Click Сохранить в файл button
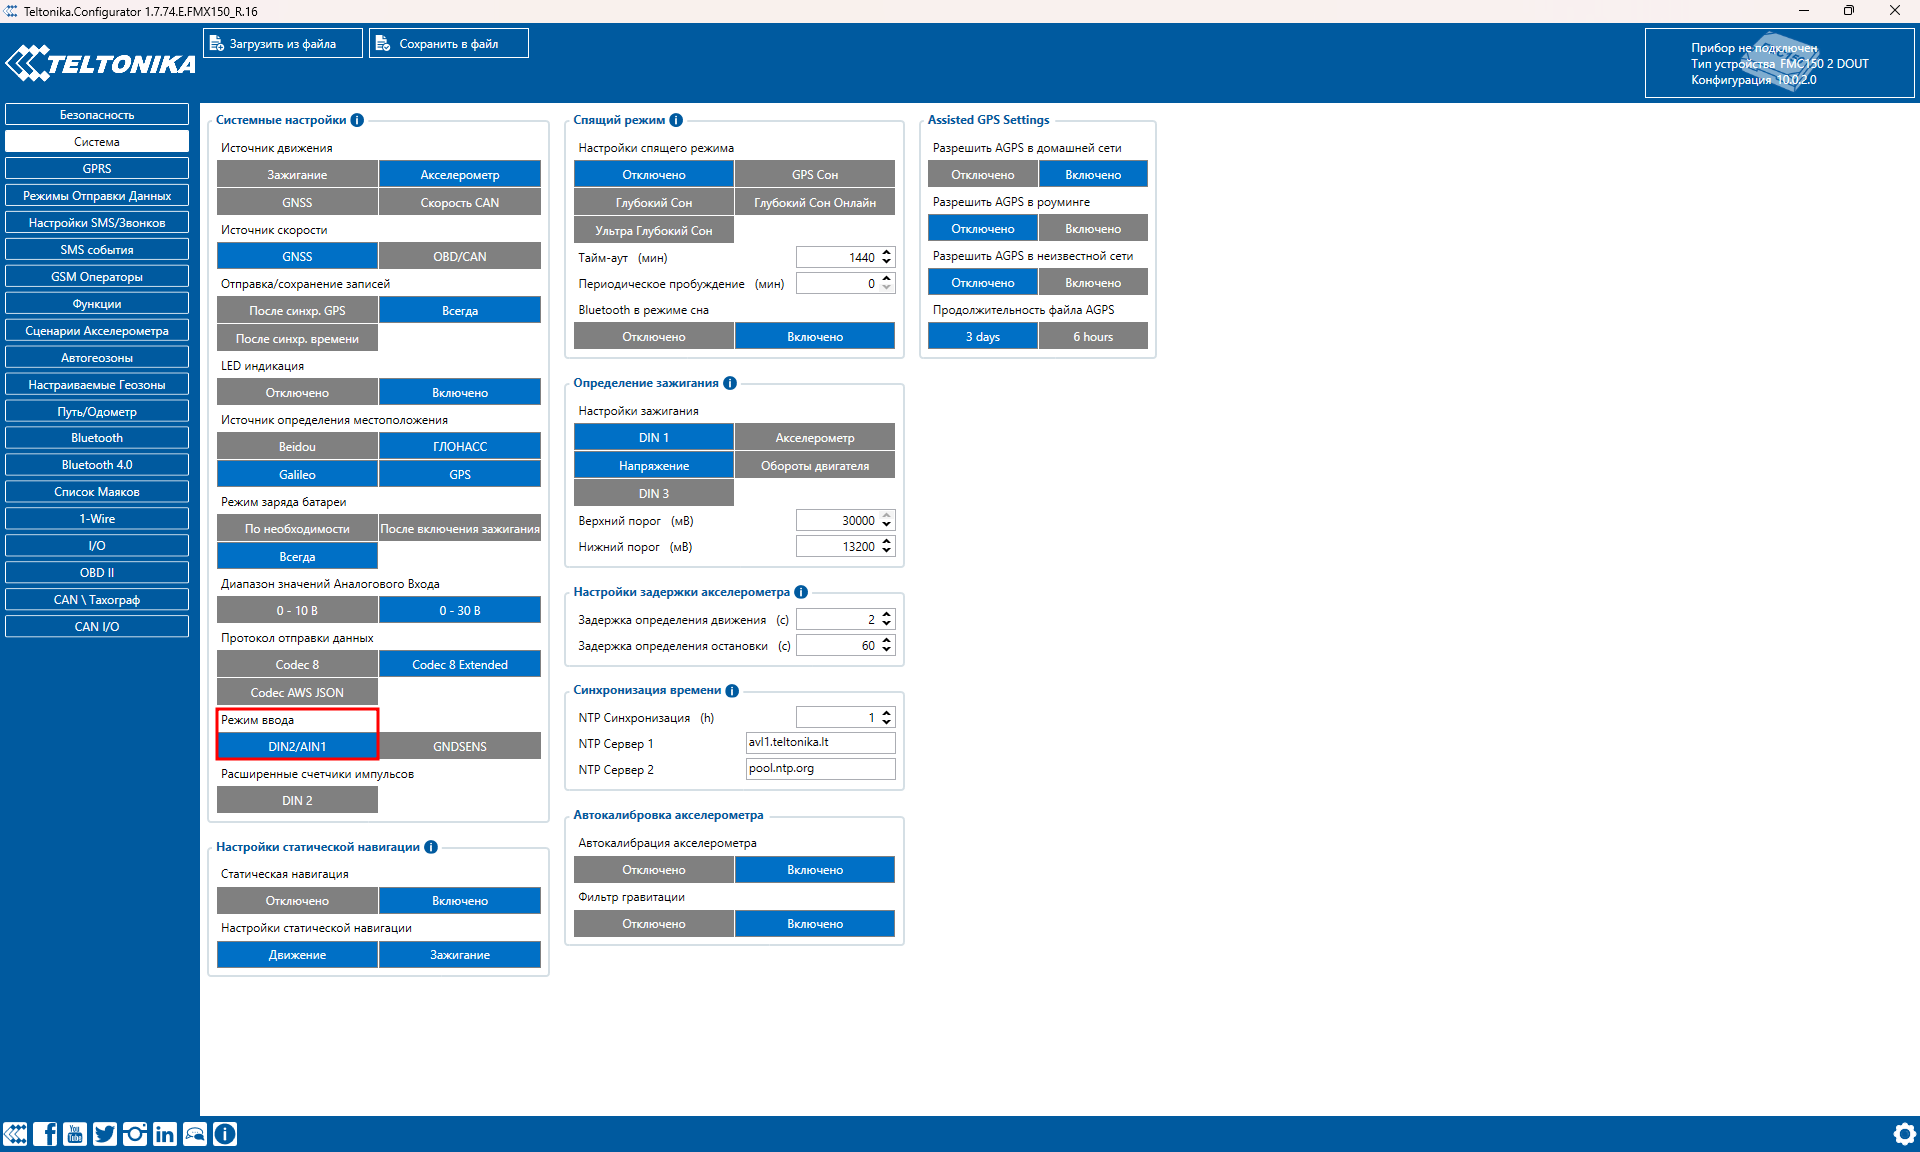 coord(448,44)
